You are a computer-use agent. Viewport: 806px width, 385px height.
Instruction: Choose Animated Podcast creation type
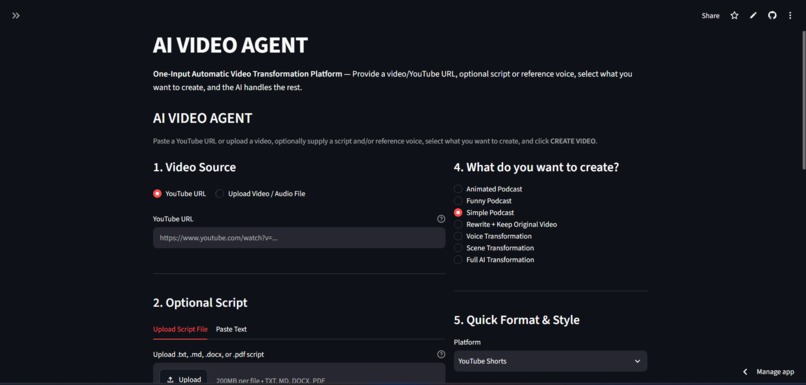(488, 189)
